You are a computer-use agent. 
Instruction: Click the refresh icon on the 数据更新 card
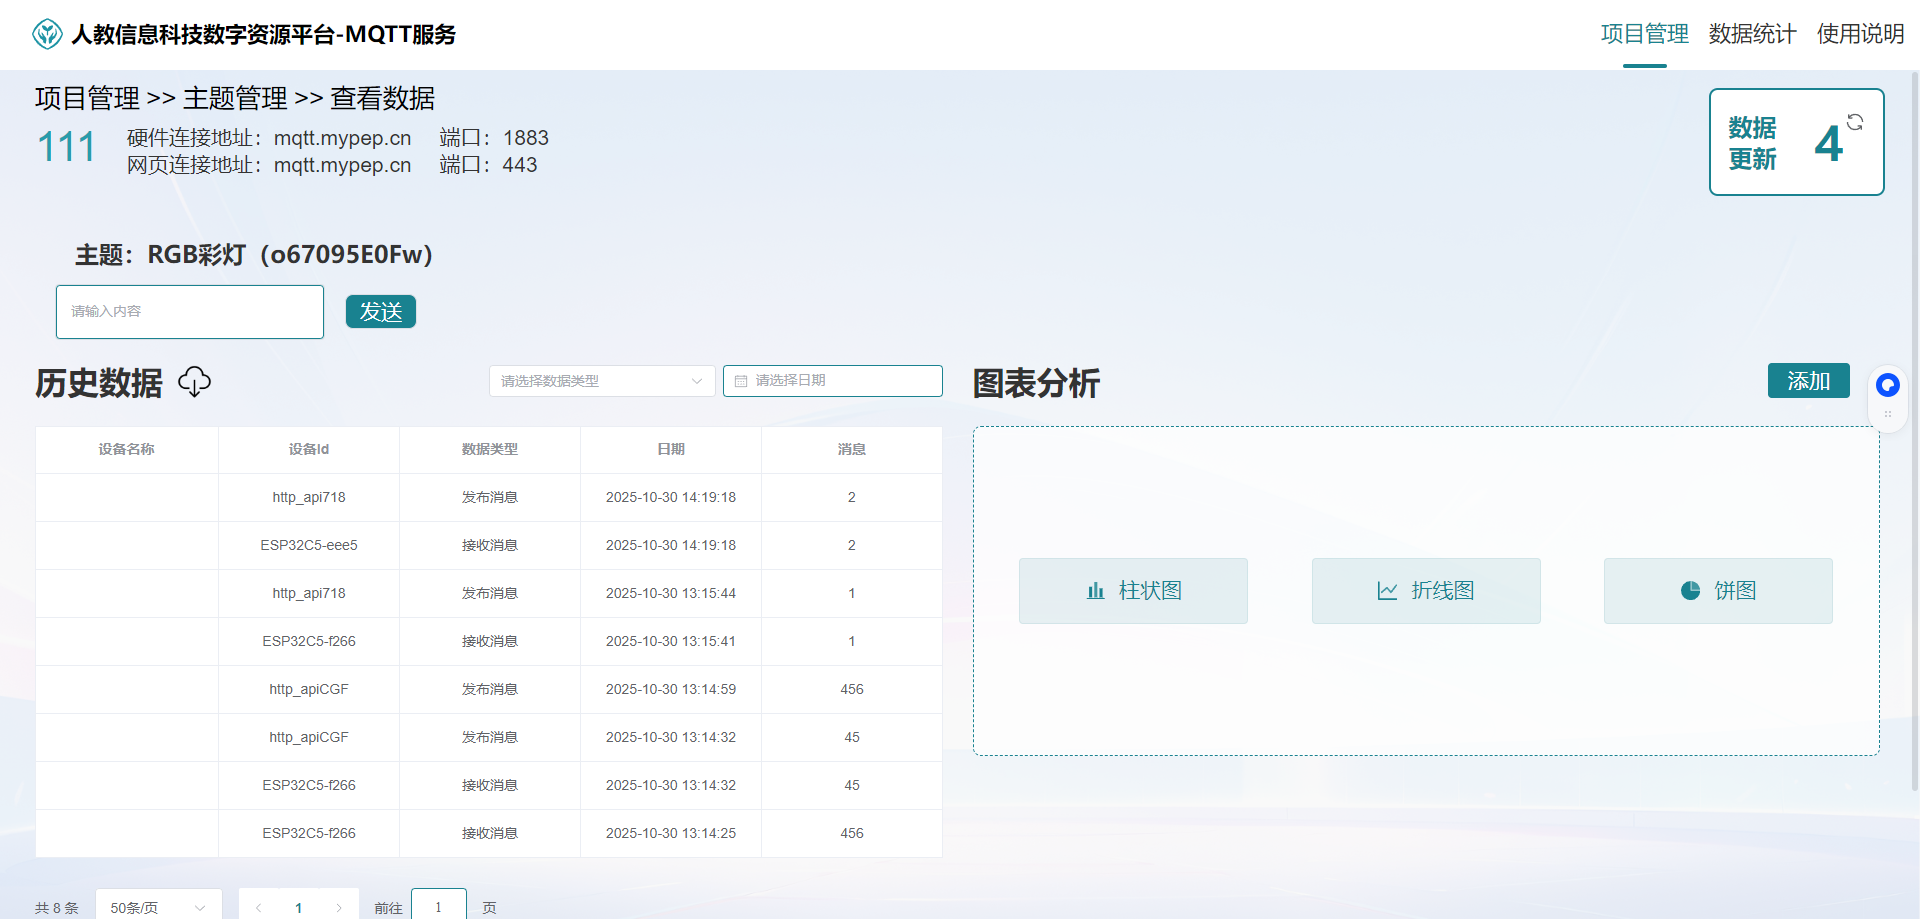1856,122
